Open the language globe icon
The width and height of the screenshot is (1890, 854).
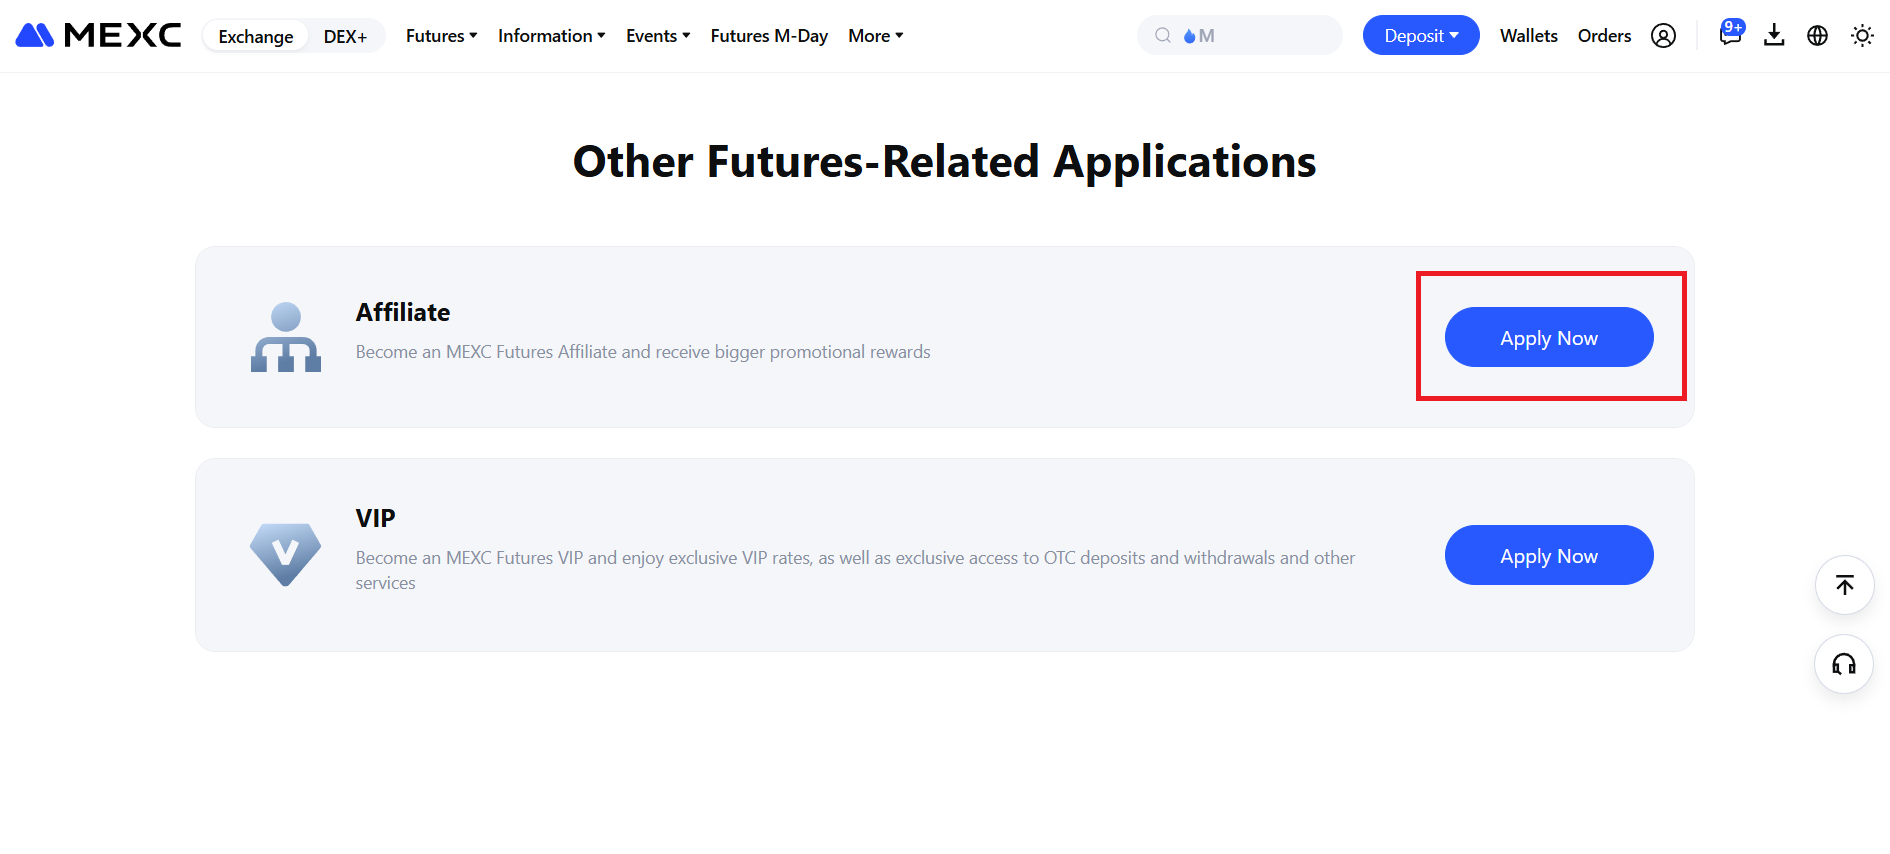pyautogui.click(x=1817, y=36)
